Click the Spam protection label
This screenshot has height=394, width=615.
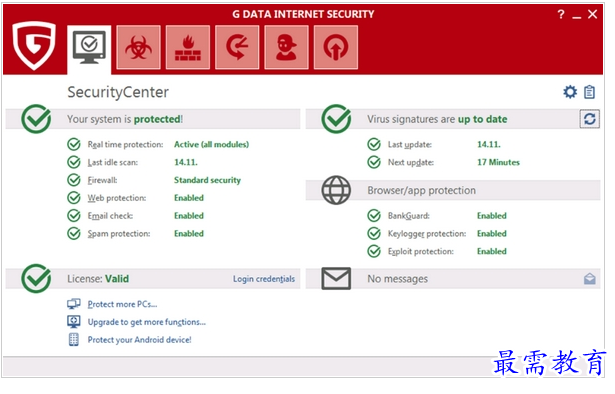click(x=119, y=234)
